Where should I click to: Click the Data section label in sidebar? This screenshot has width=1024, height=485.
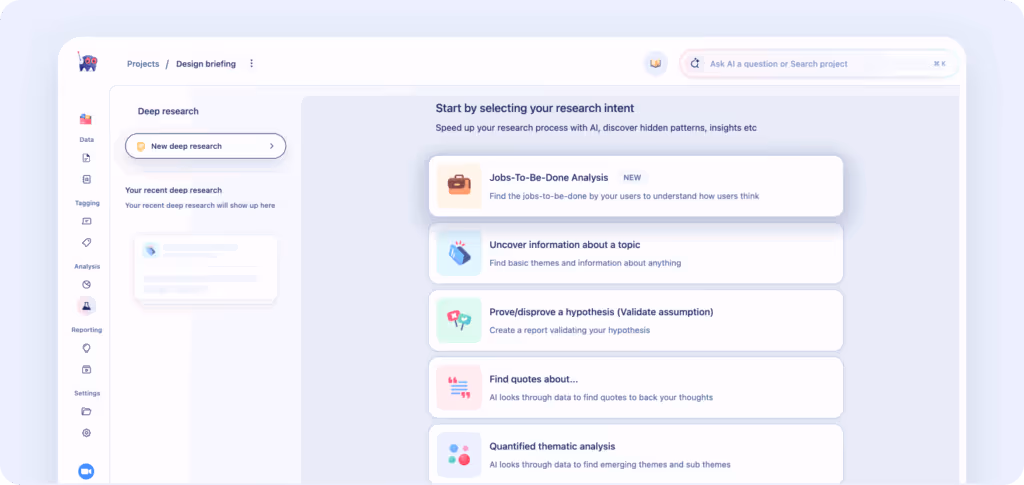(x=87, y=140)
